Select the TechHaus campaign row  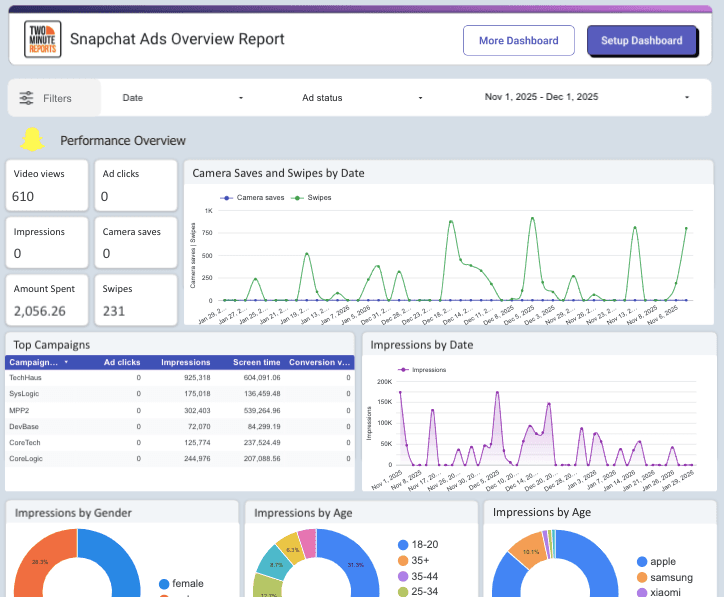tap(179, 378)
